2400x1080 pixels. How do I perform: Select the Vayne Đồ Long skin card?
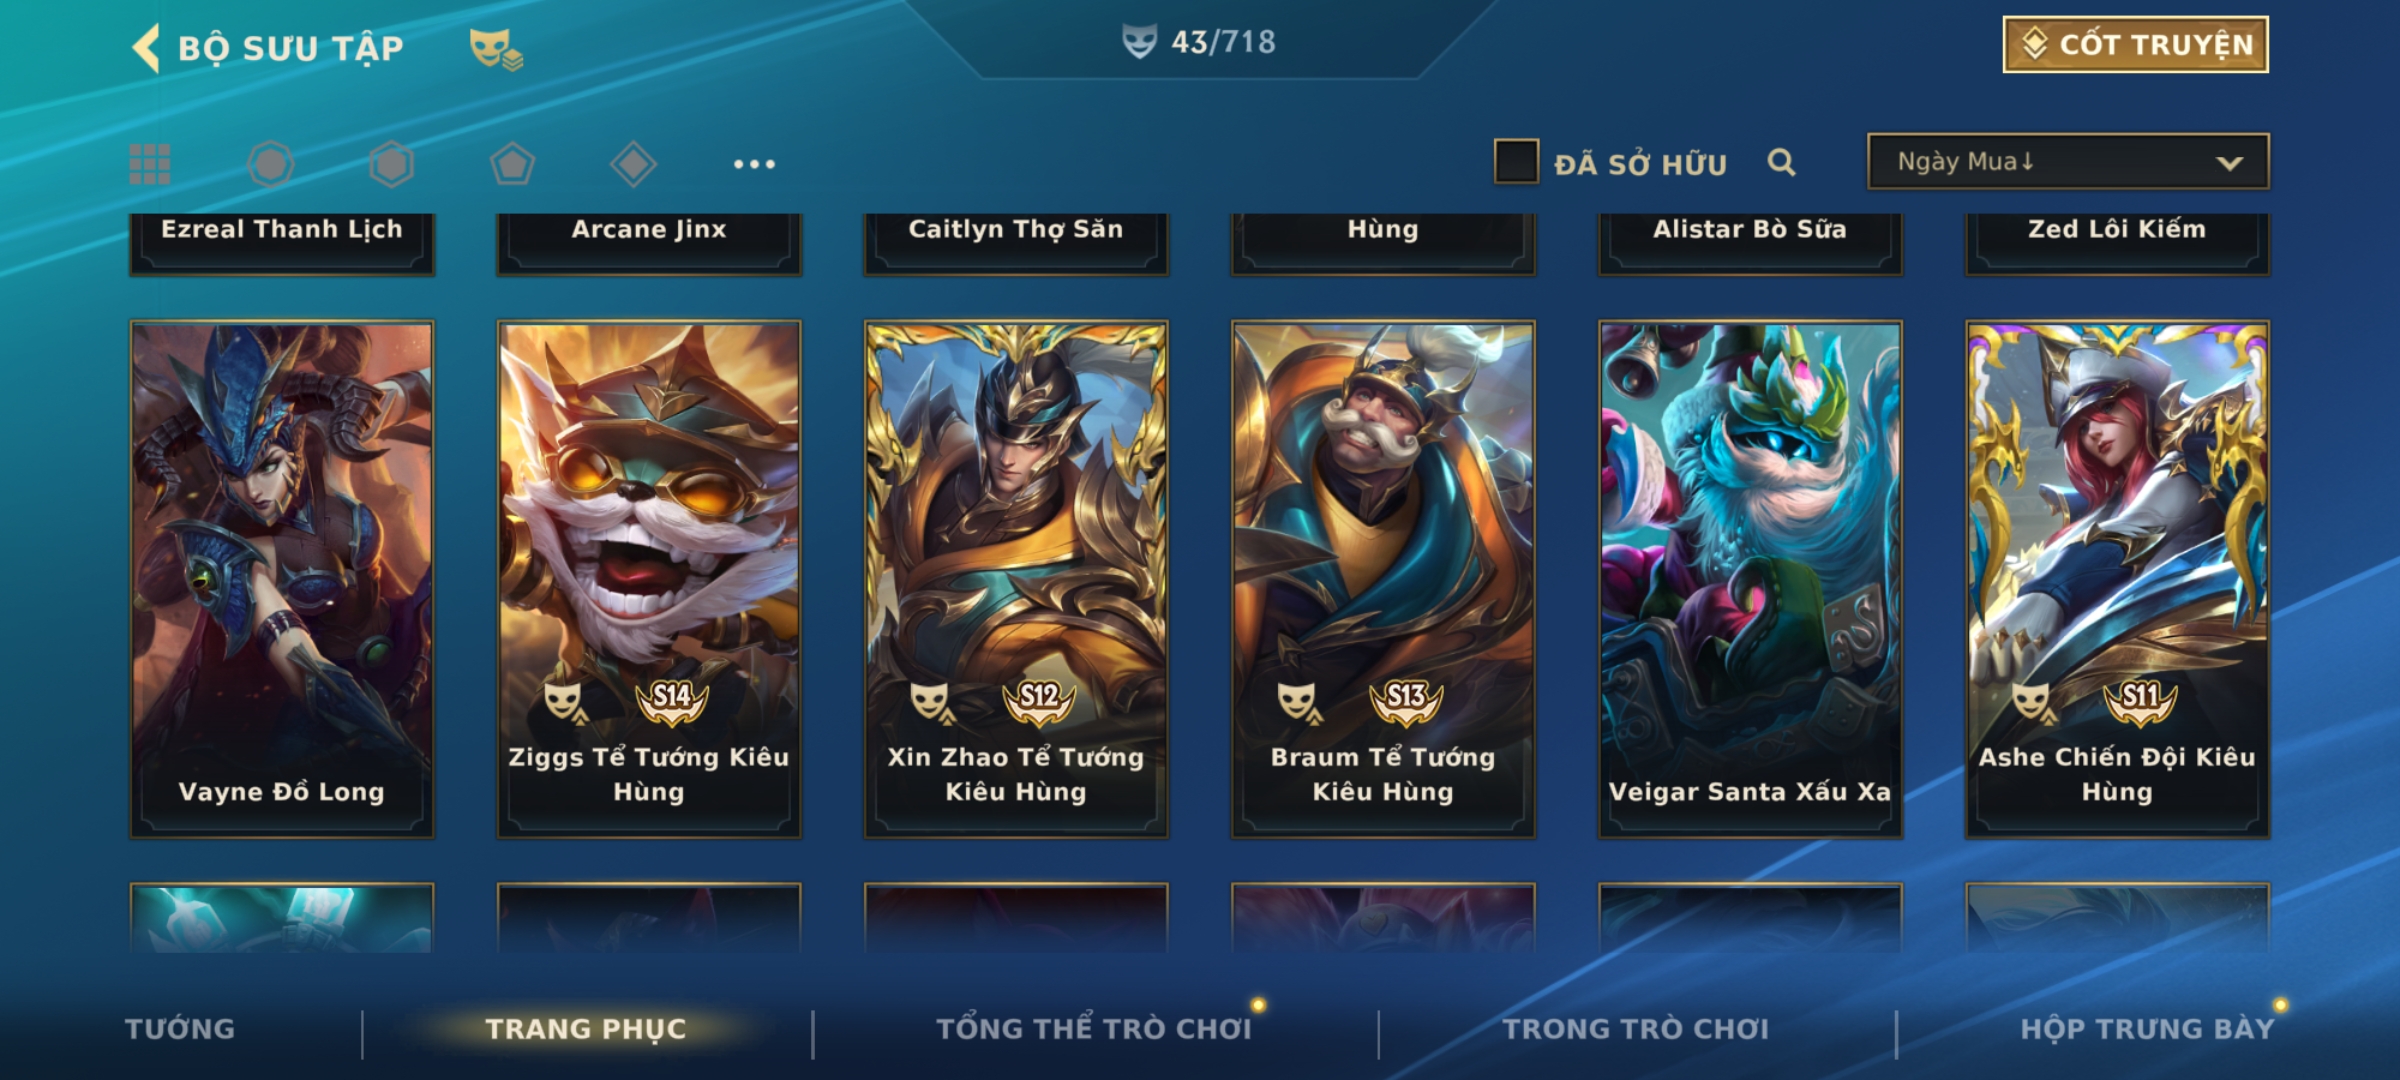coord(282,579)
